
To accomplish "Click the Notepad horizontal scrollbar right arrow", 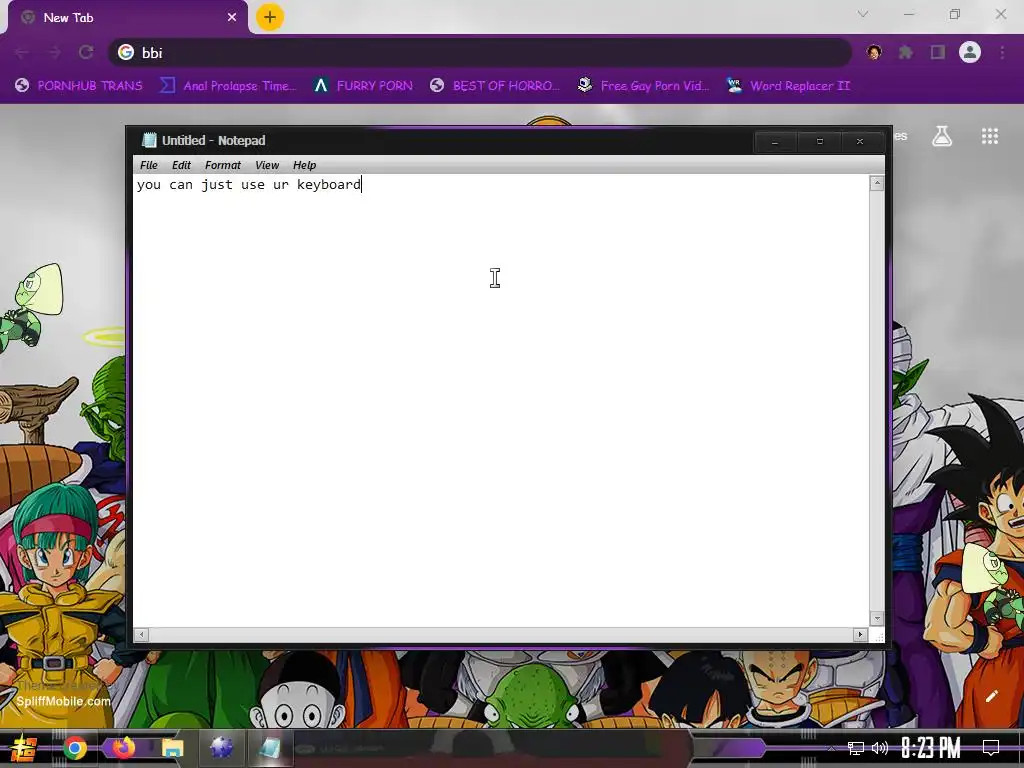I will click(860, 634).
